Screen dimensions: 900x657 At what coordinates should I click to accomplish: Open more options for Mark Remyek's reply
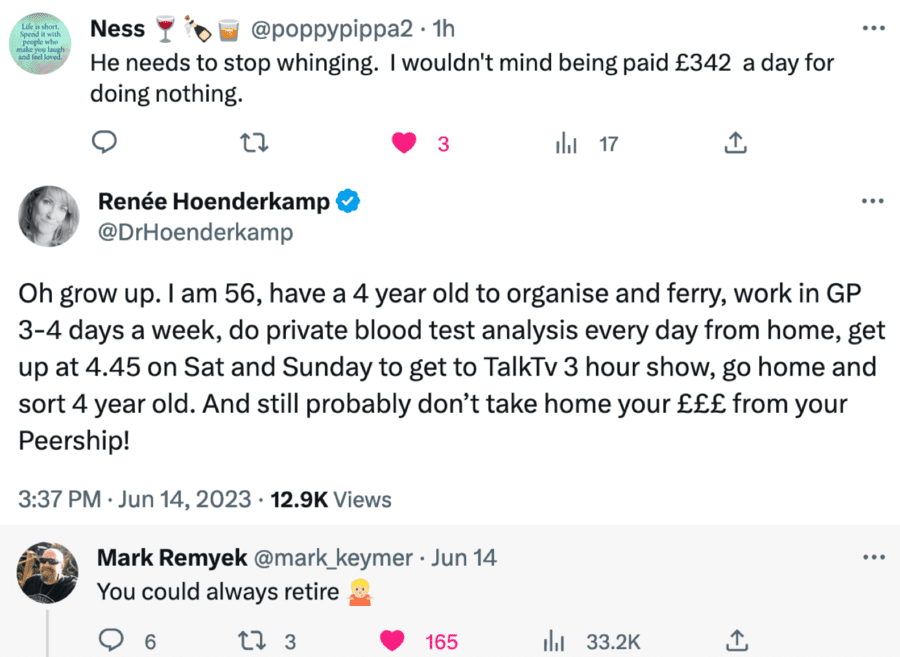coord(873,557)
